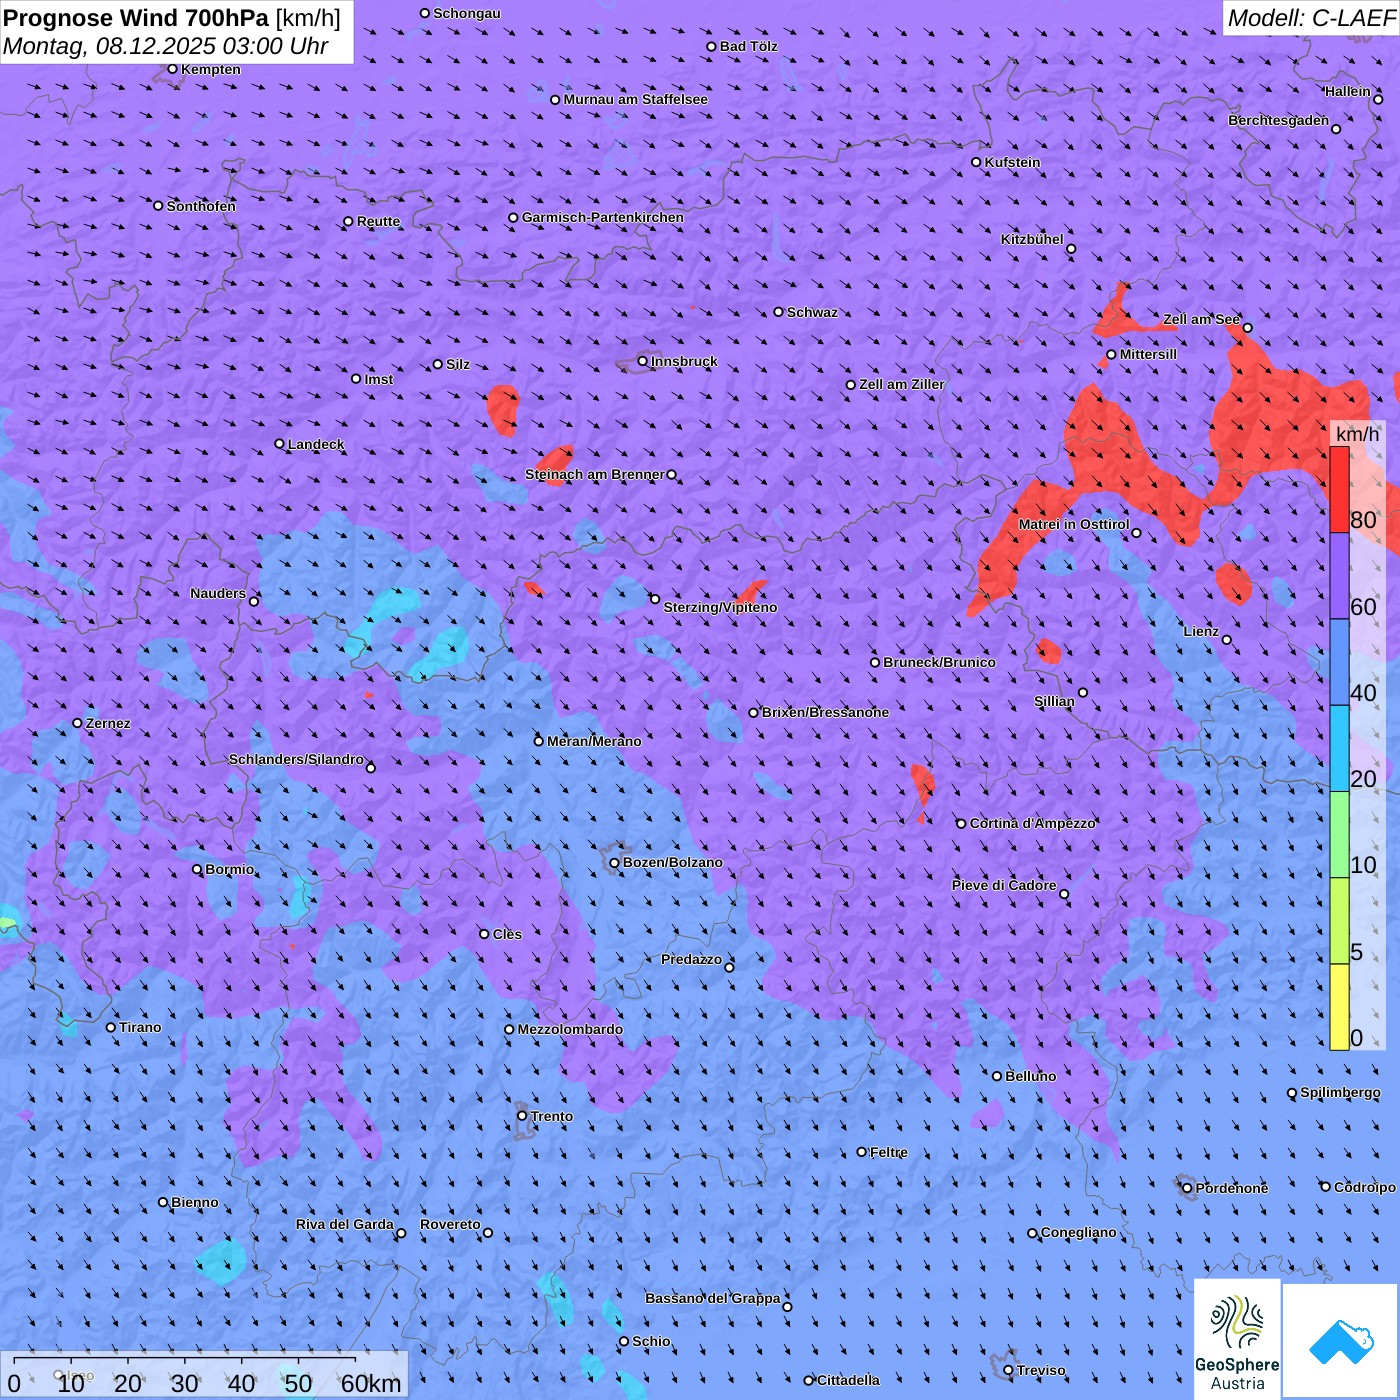Click the Steinach am Brenner label

click(594, 474)
